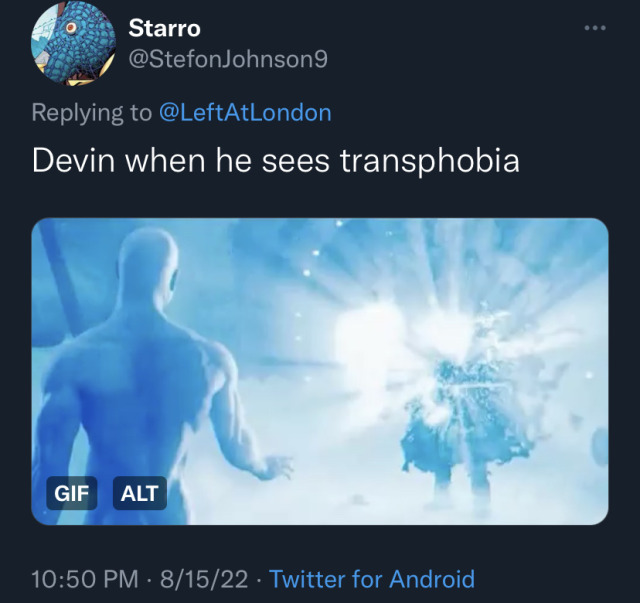Play the blue explosion GIF
This screenshot has width=640, height=603.
point(320,371)
